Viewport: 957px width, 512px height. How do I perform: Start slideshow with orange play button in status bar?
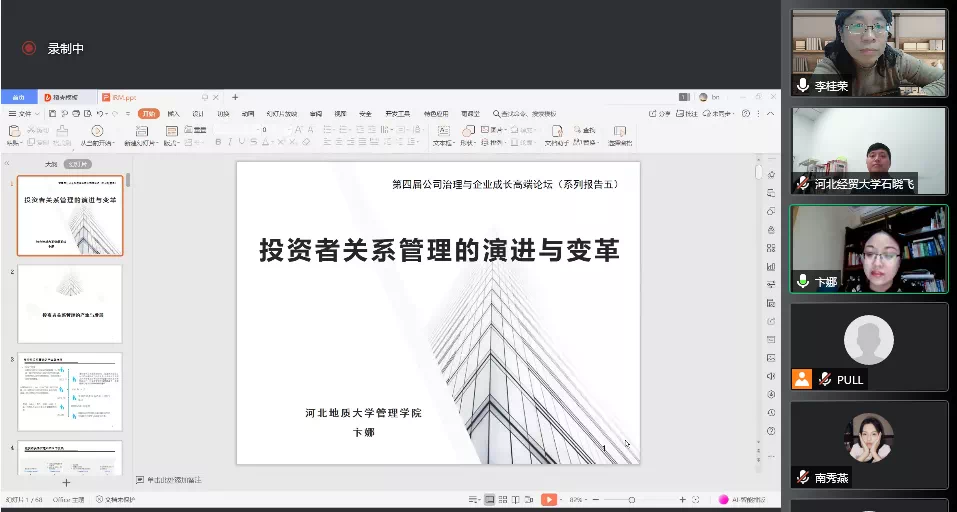[x=549, y=499]
